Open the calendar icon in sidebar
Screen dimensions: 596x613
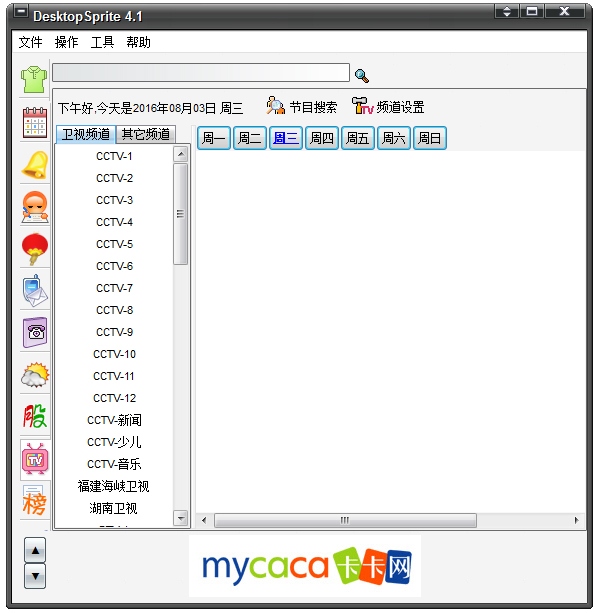point(35,122)
